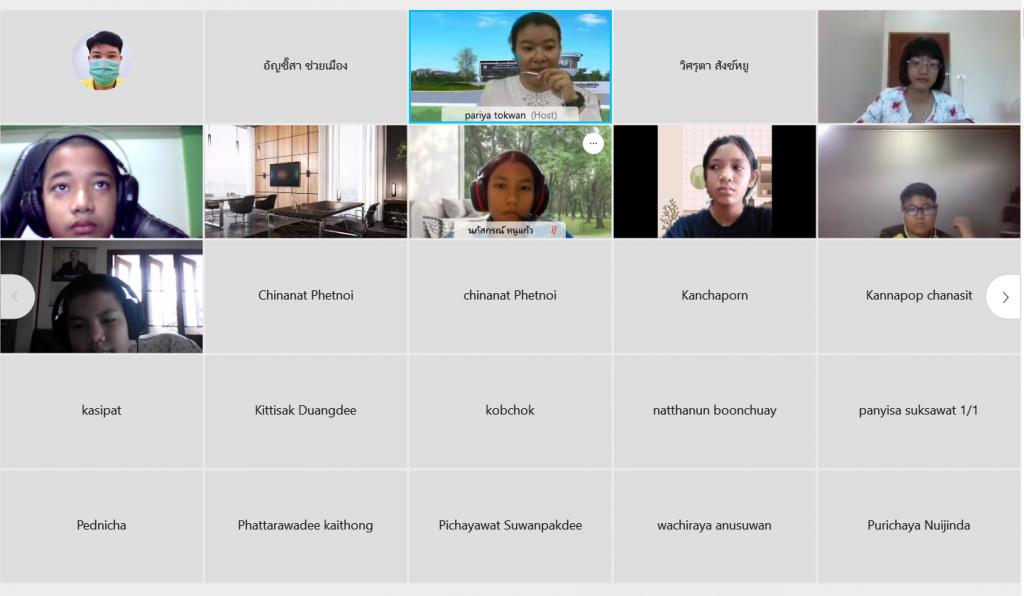
Task: Click the kasipat participant tile
Action: coord(101,411)
